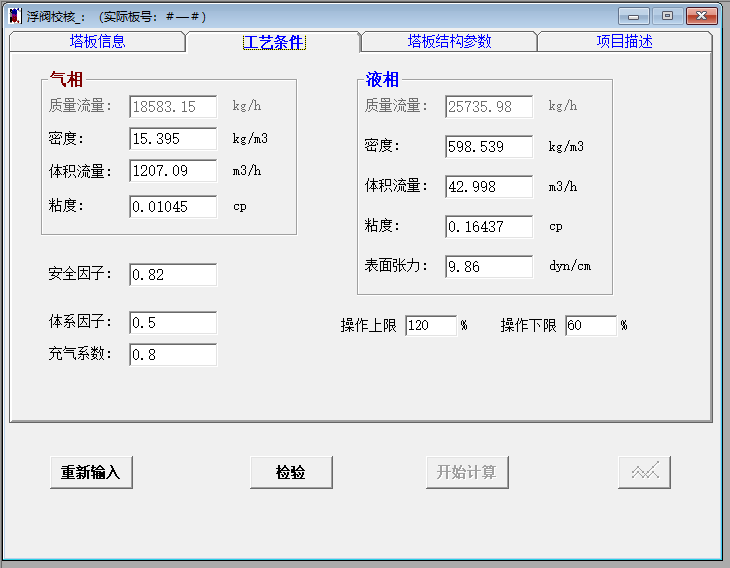Click gas phase 粘度 field 0.01045
Viewport: 730px width, 568px height.
[173, 207]
